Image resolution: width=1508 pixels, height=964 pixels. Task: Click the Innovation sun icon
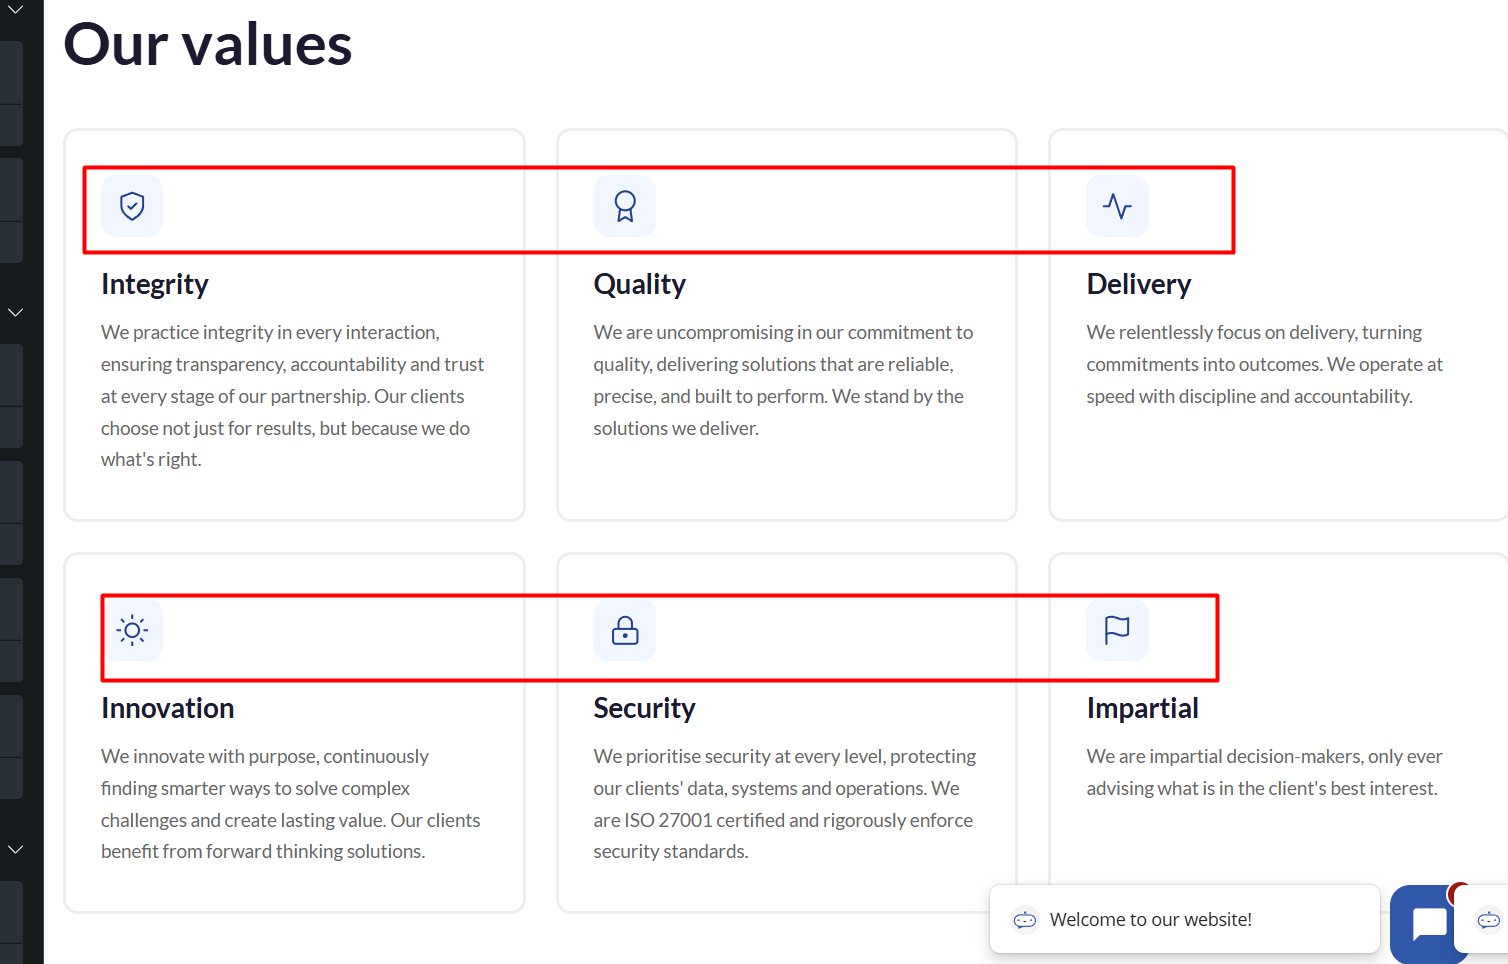[x=132, y=630]
